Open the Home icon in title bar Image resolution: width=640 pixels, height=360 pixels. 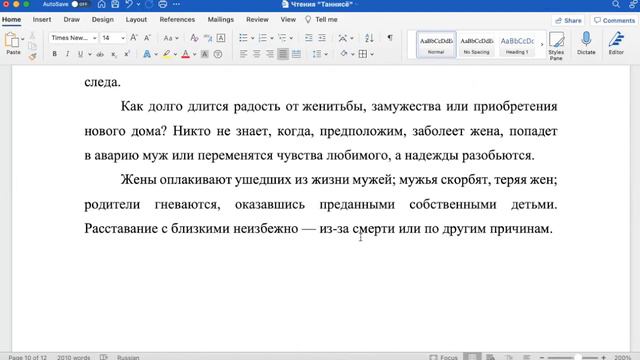click(x=101, y=4)
